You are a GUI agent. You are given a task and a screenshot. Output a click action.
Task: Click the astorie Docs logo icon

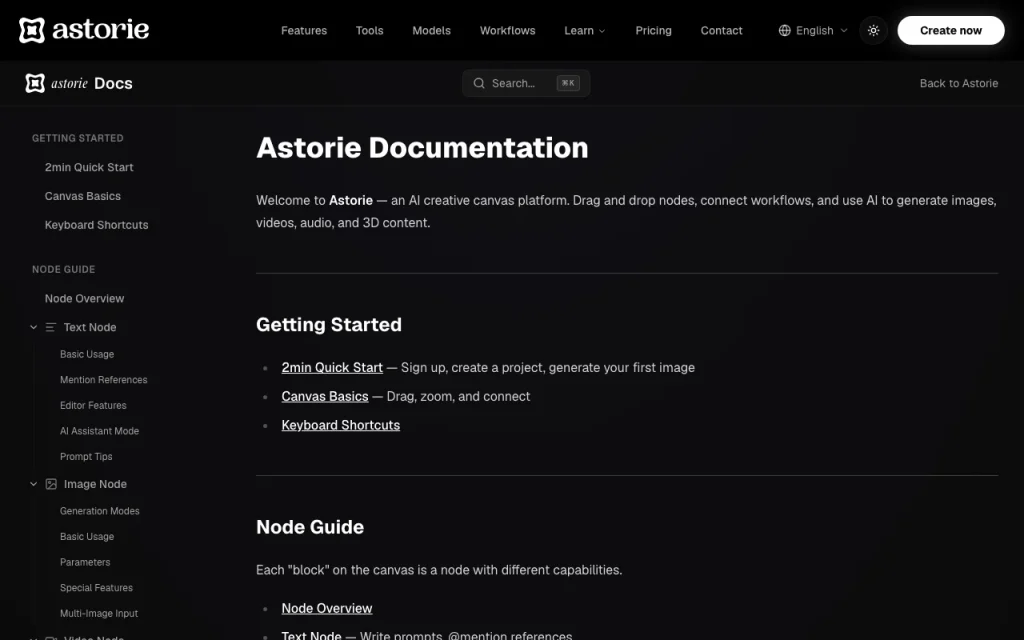point(35,83)
